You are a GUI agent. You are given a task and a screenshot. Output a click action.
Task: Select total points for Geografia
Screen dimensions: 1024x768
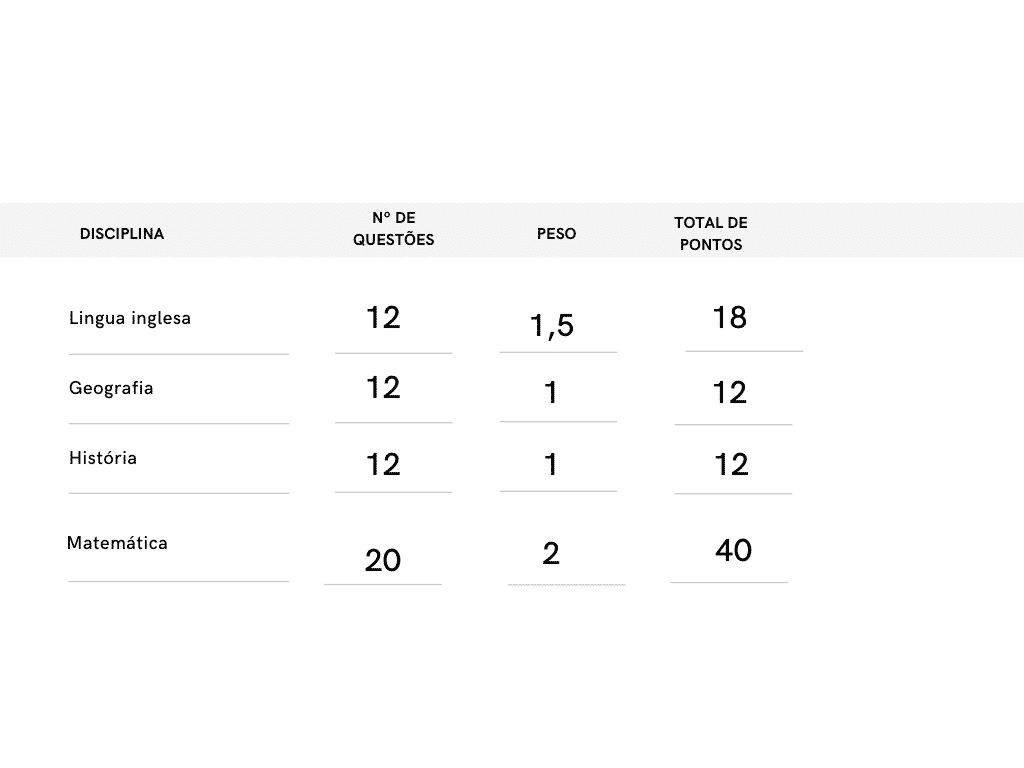pos(730,393)
